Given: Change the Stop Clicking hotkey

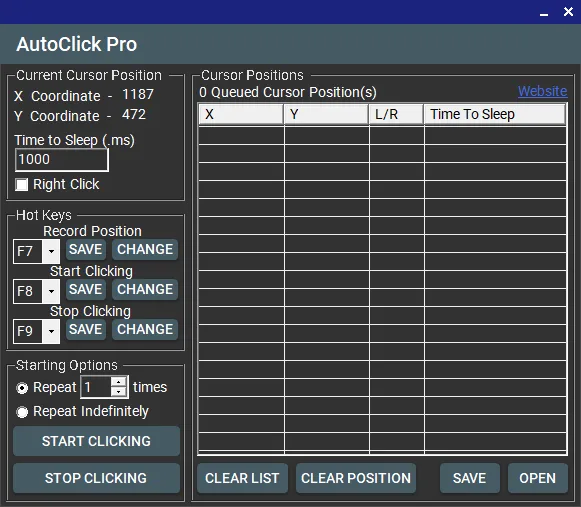Looking at the screenshot, I should 145,329.
